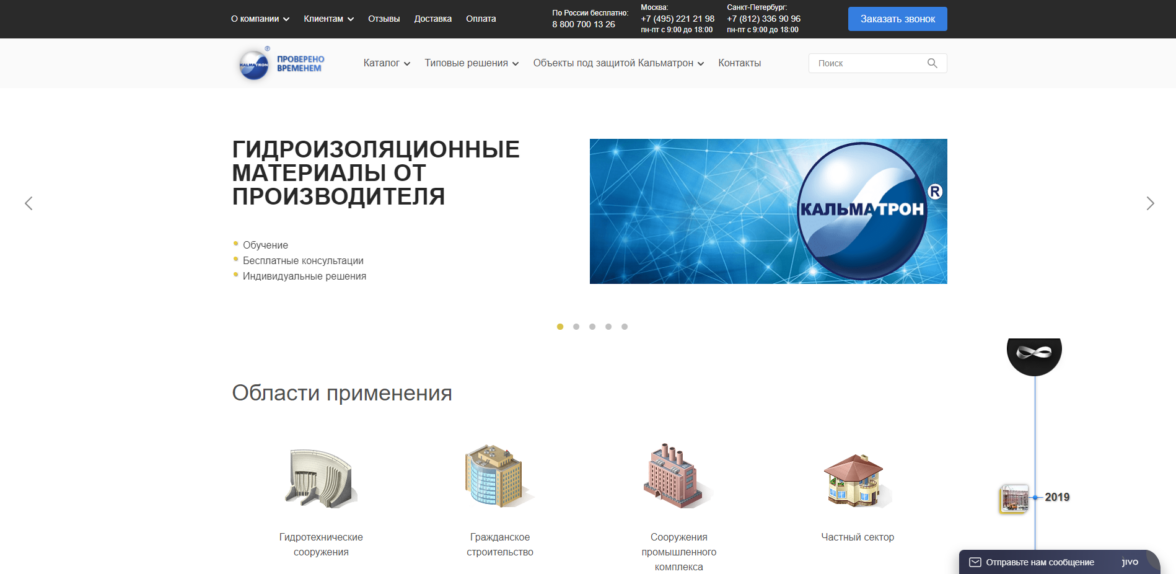Click the jivo logo in chat widget
The image size is (1176, 574).
(x=1130, y=562)
